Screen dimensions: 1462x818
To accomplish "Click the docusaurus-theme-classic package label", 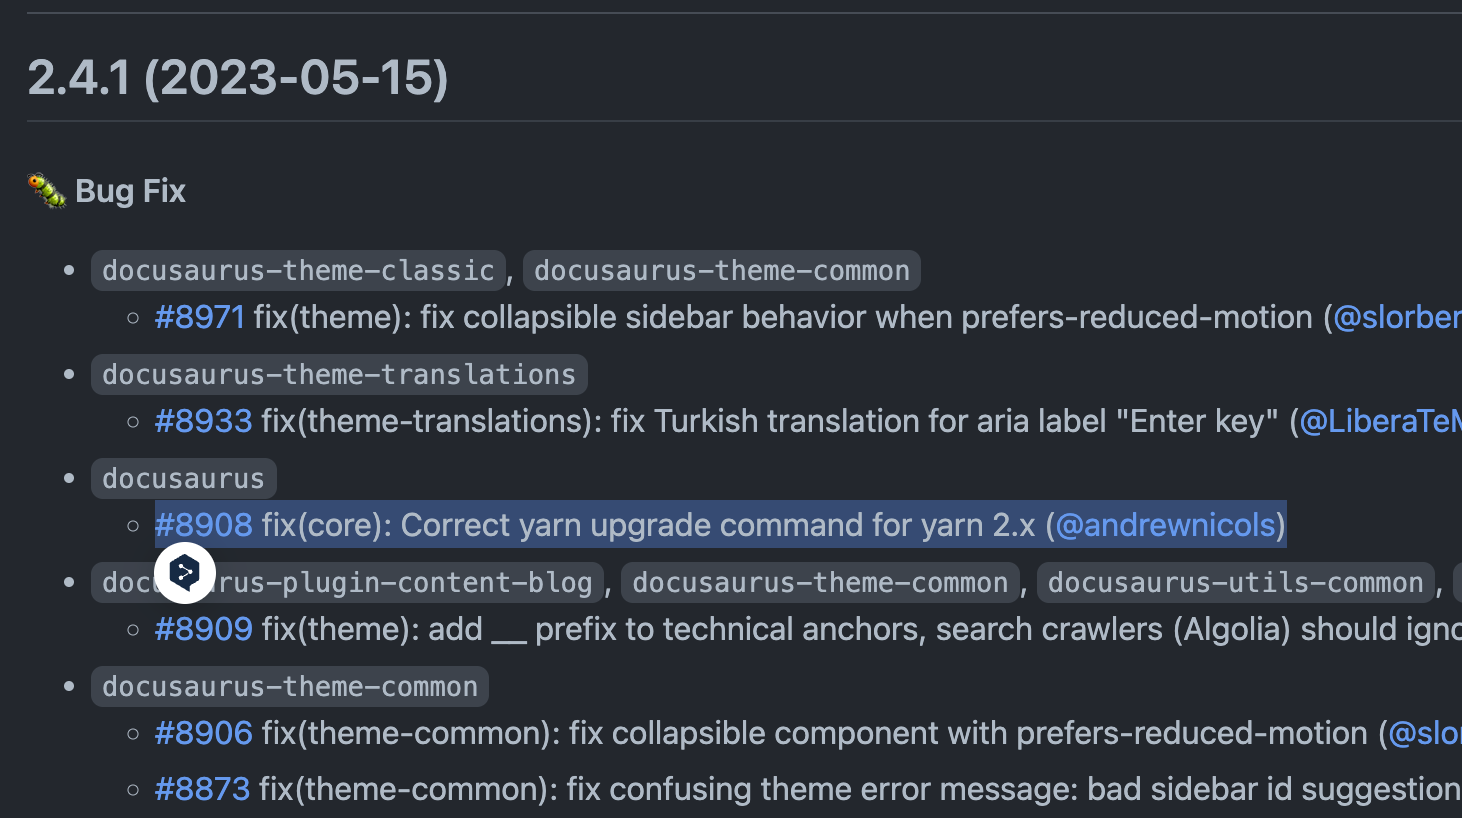I will pos(298,271).
